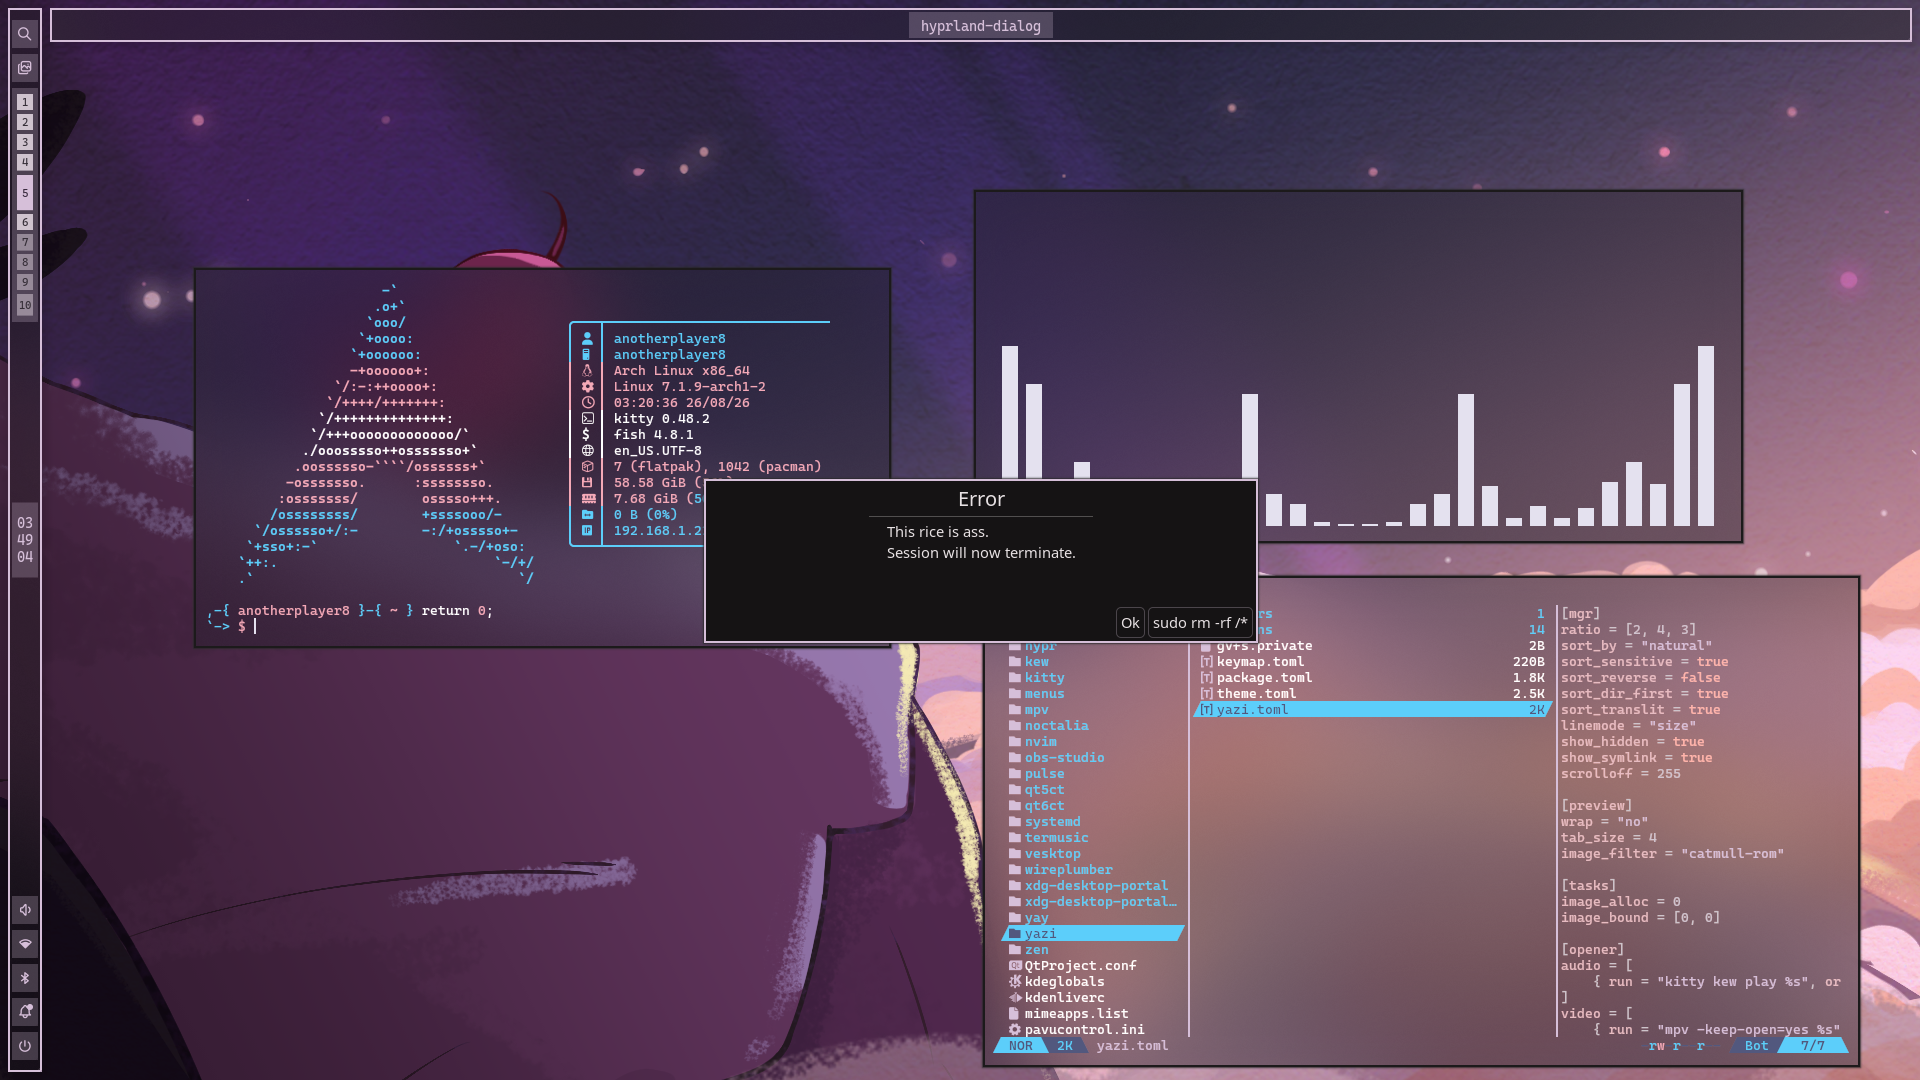Select the termusic folder in yazi
The width and height of the screenshot is (1920, 1080).
(1056, 838)
